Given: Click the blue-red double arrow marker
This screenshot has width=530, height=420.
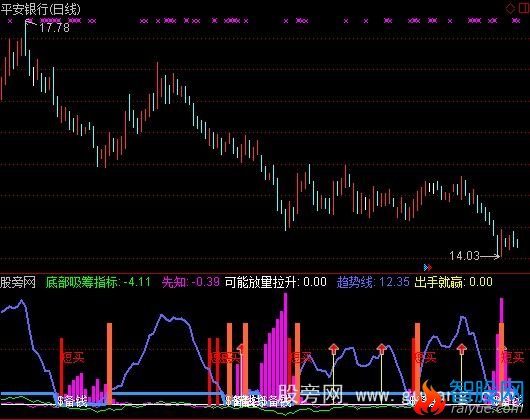Looking at the screenshot, I should 428,268.
